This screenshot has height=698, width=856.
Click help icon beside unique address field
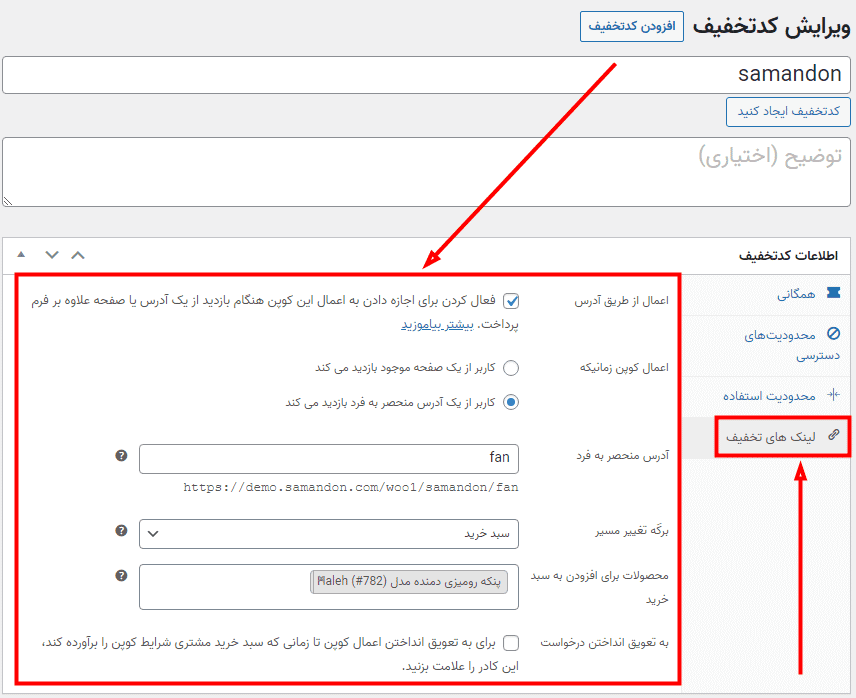click(x=121, y=456)
